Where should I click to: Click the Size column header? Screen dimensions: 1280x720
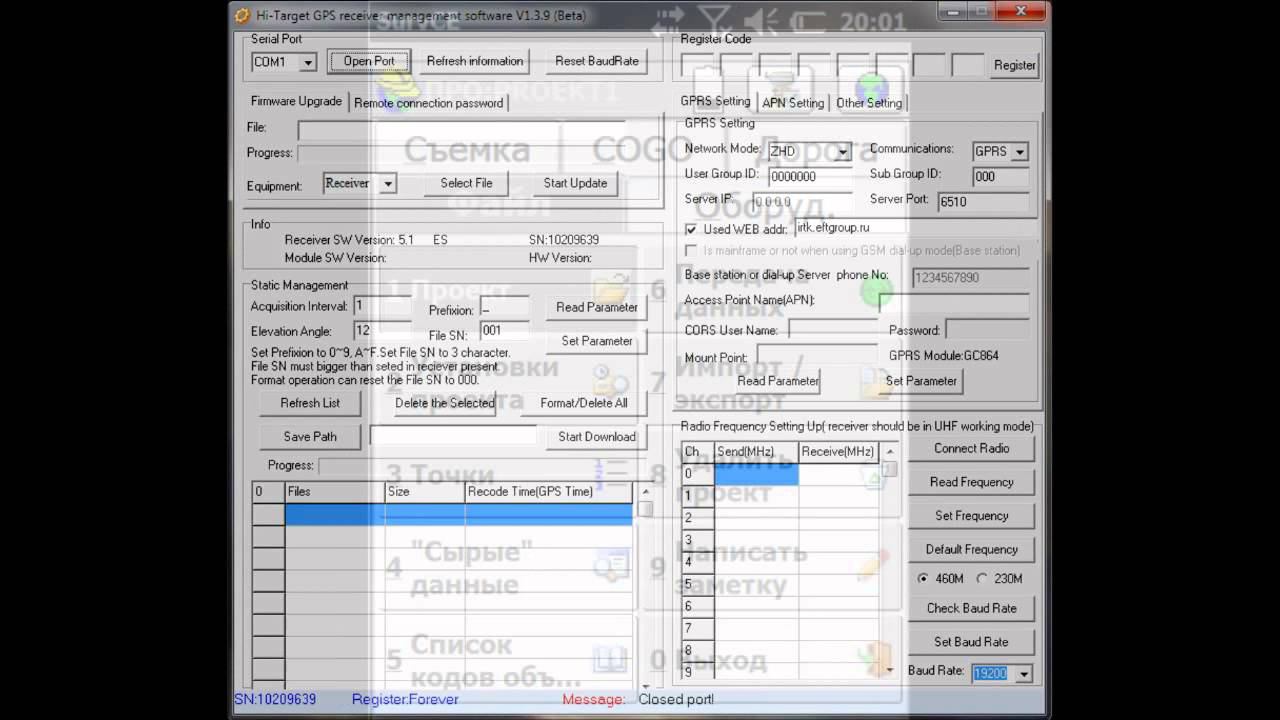pos(425,492)
